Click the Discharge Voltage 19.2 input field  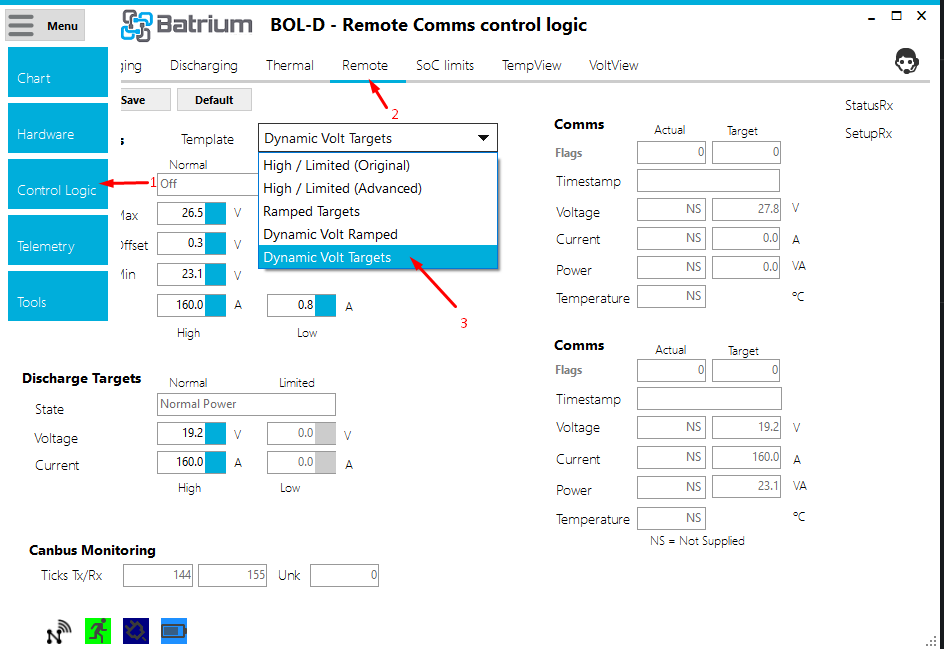tap(181, 435)
